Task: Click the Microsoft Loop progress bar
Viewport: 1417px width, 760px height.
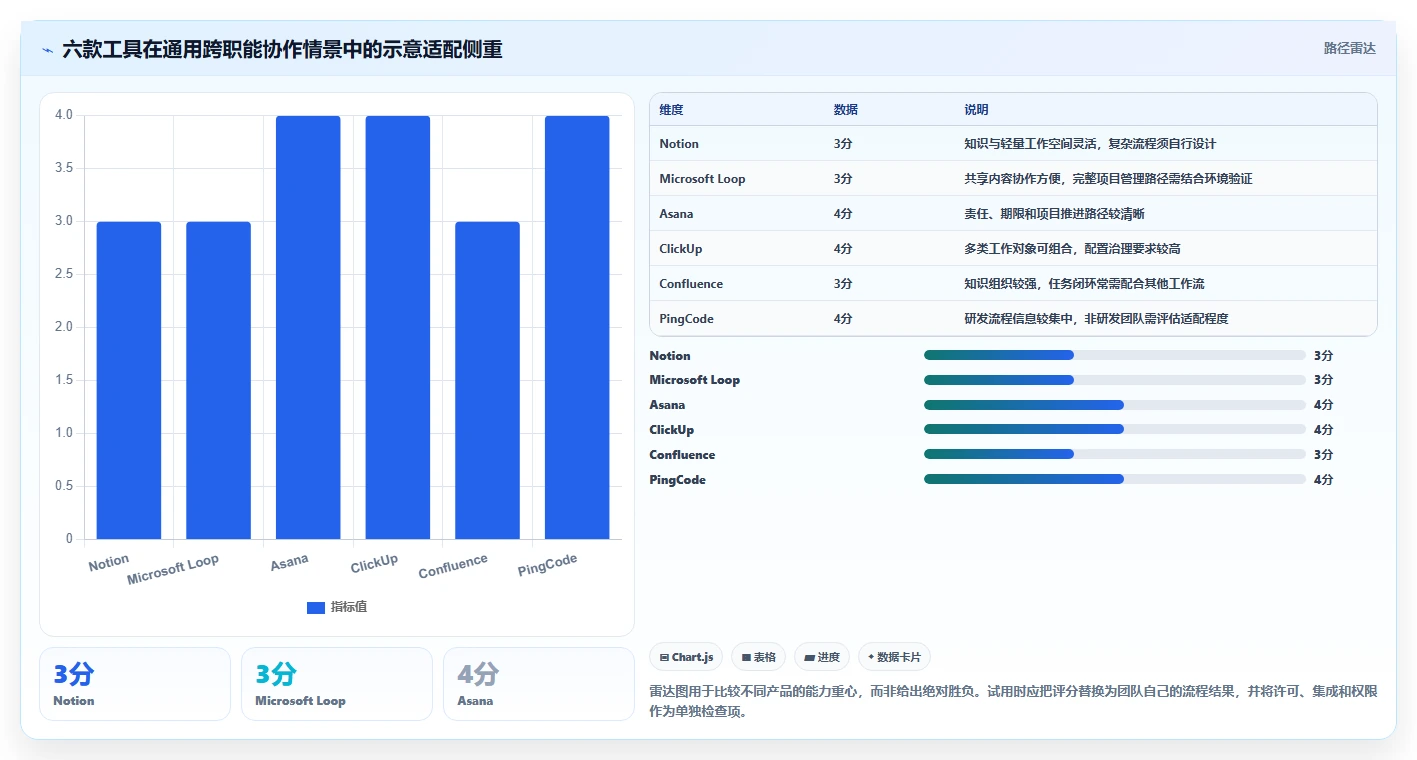Action: point(1115,380)
